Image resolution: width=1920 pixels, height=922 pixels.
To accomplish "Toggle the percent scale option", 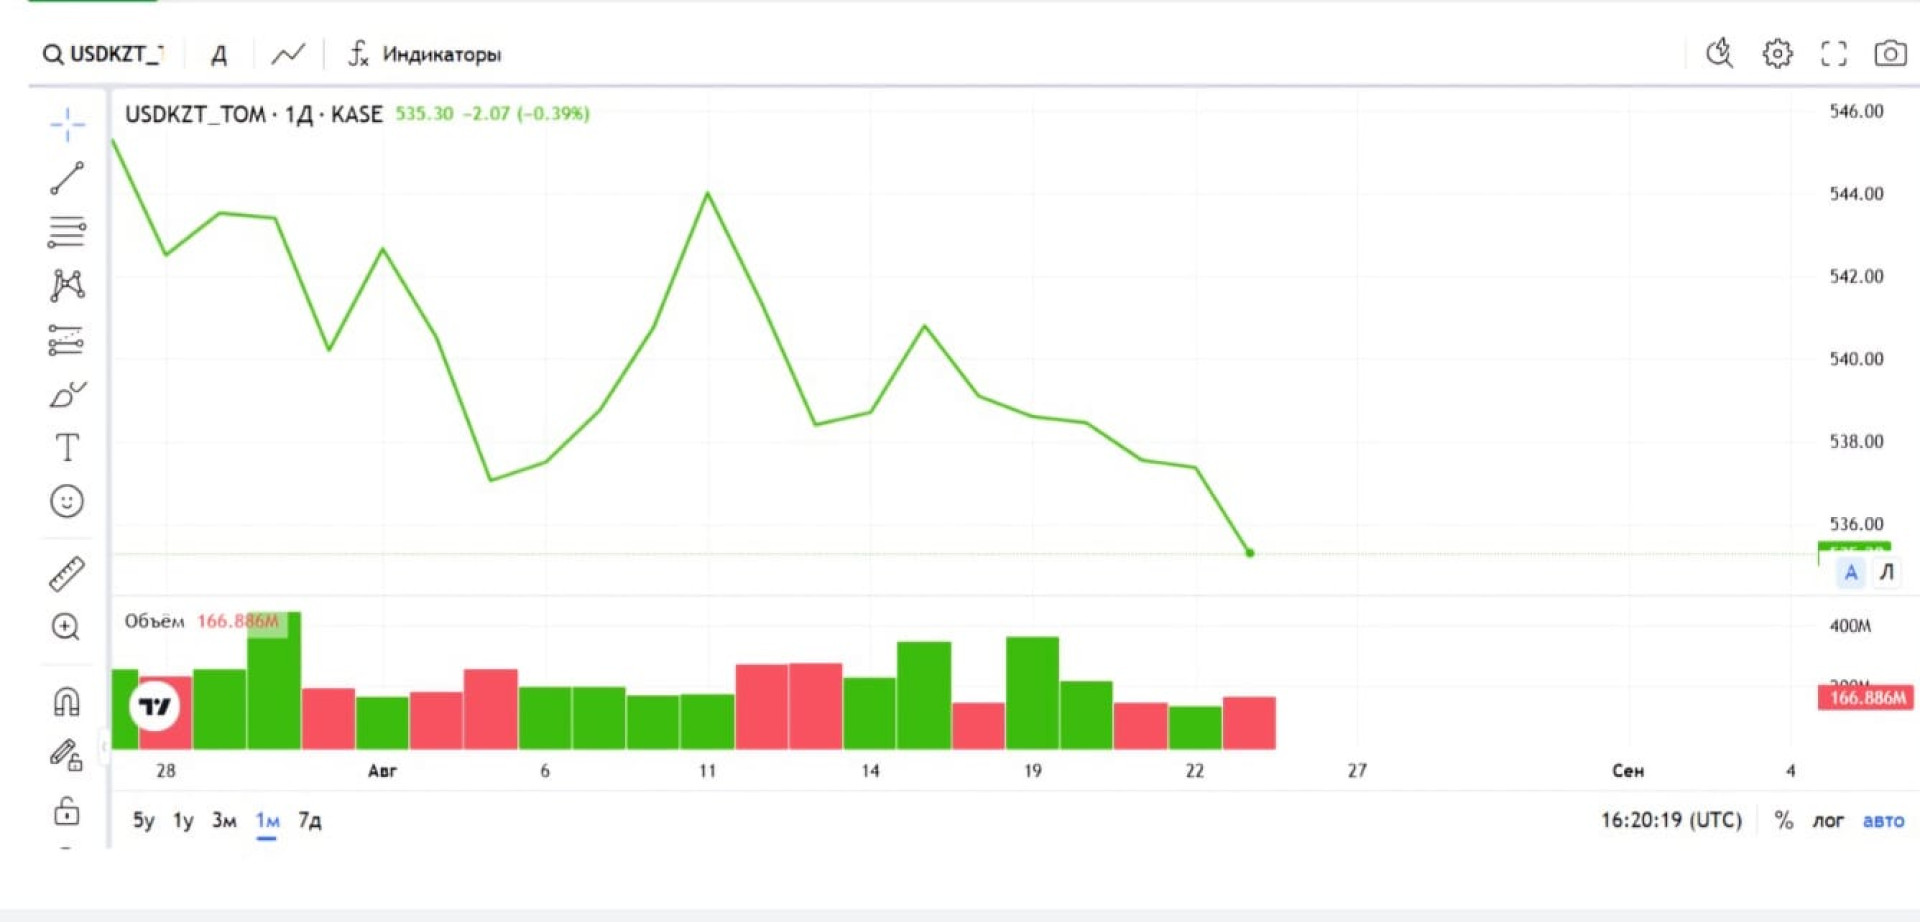I will coord(1783,821).
